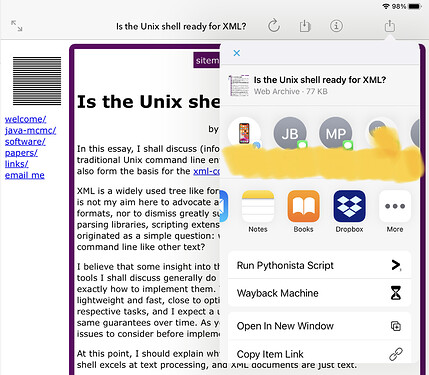Open More apps in the share sheet

click(x=395, y=211)
